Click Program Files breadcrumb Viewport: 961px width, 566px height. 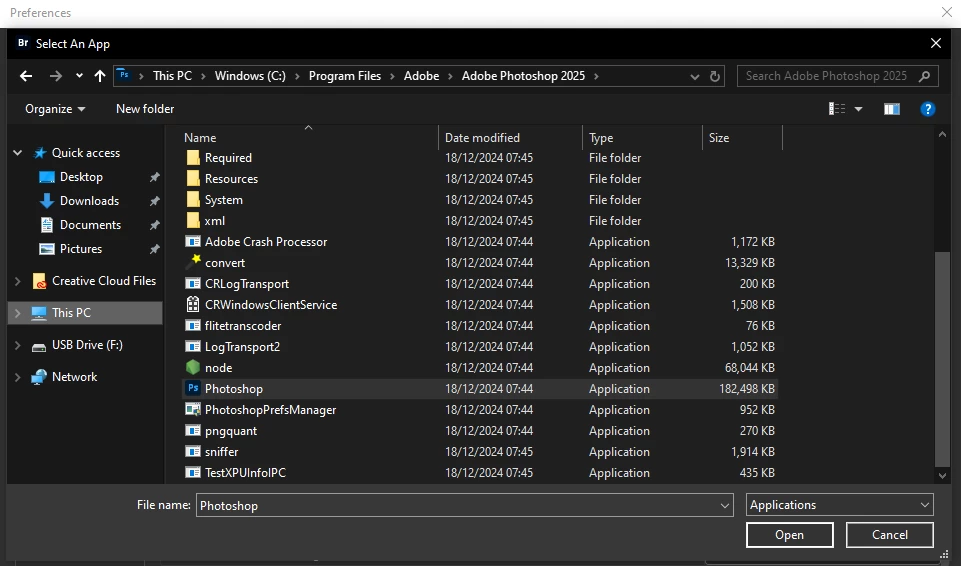(x=344, y=76)
